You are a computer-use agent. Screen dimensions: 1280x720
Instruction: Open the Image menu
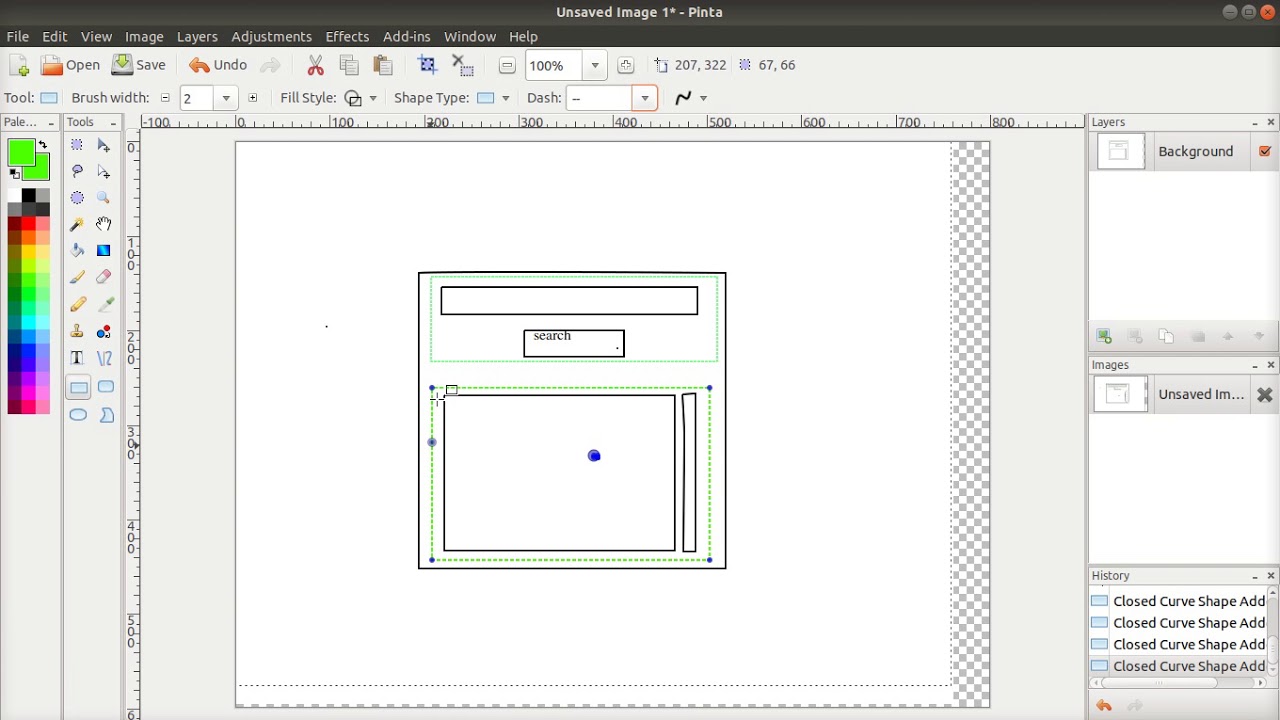(x=144, y=36)
